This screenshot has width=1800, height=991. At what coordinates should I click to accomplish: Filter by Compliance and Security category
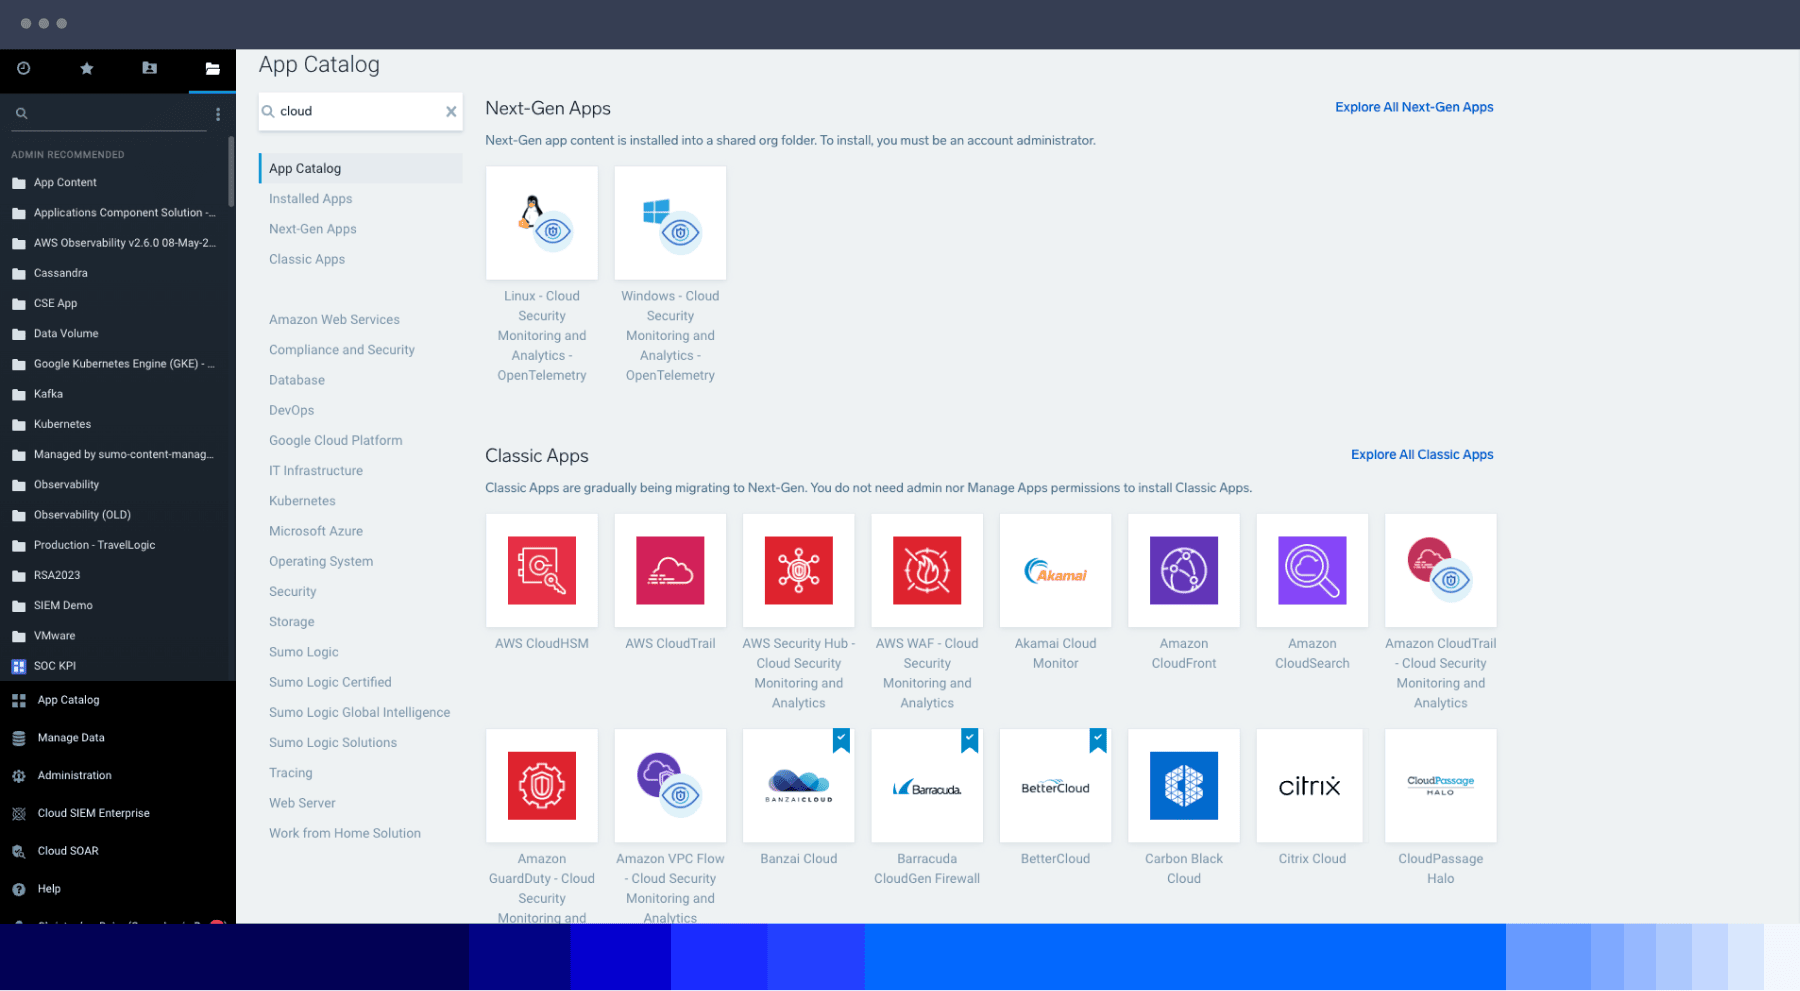coord(342,350)
